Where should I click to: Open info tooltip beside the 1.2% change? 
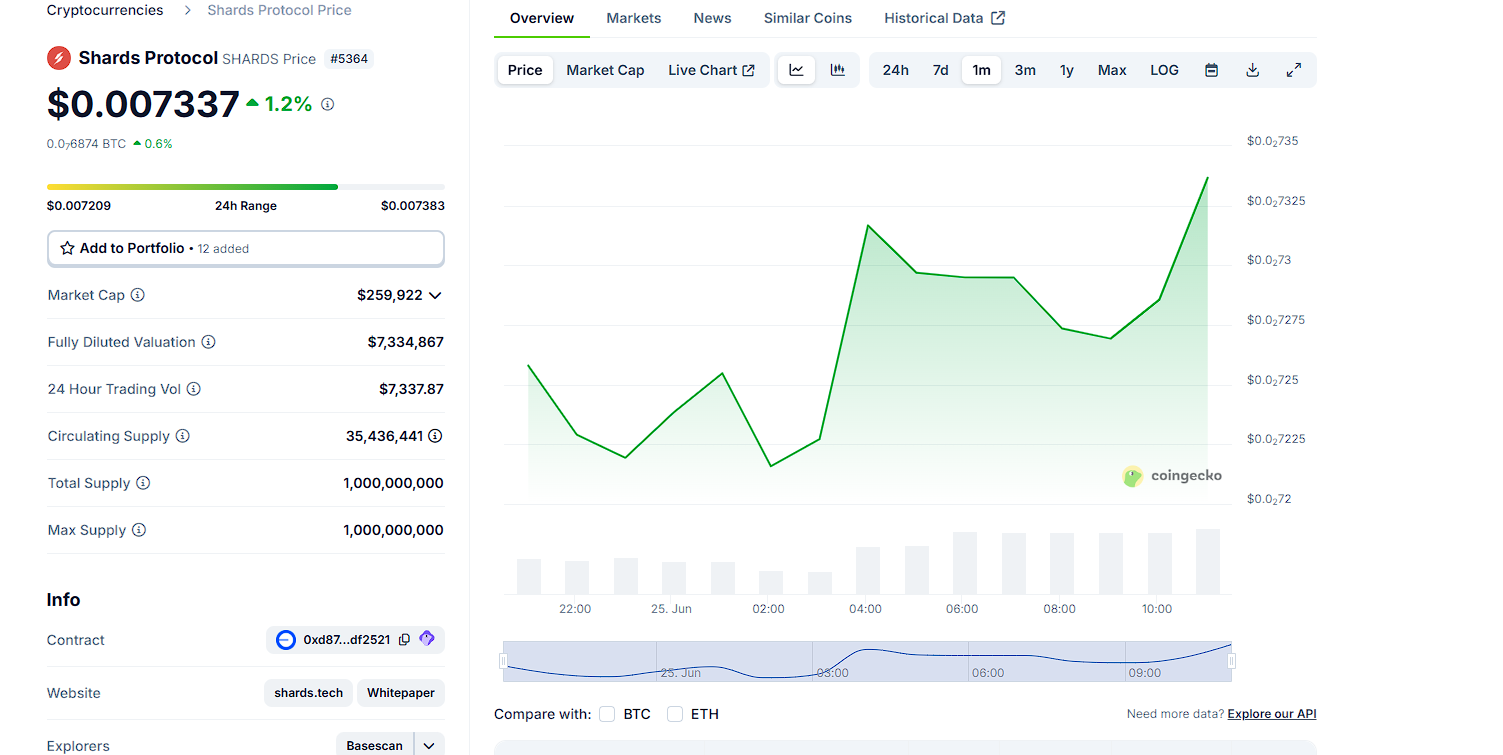click(327, 104)
